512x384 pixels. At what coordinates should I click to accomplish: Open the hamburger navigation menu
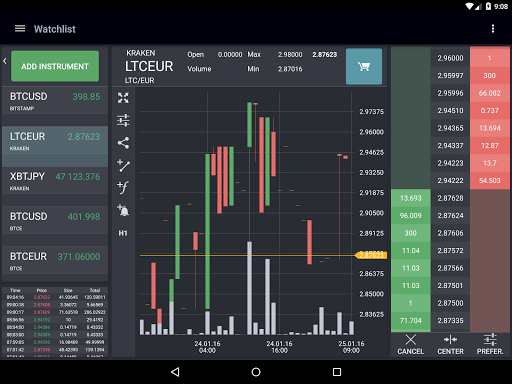click(20, 29)
